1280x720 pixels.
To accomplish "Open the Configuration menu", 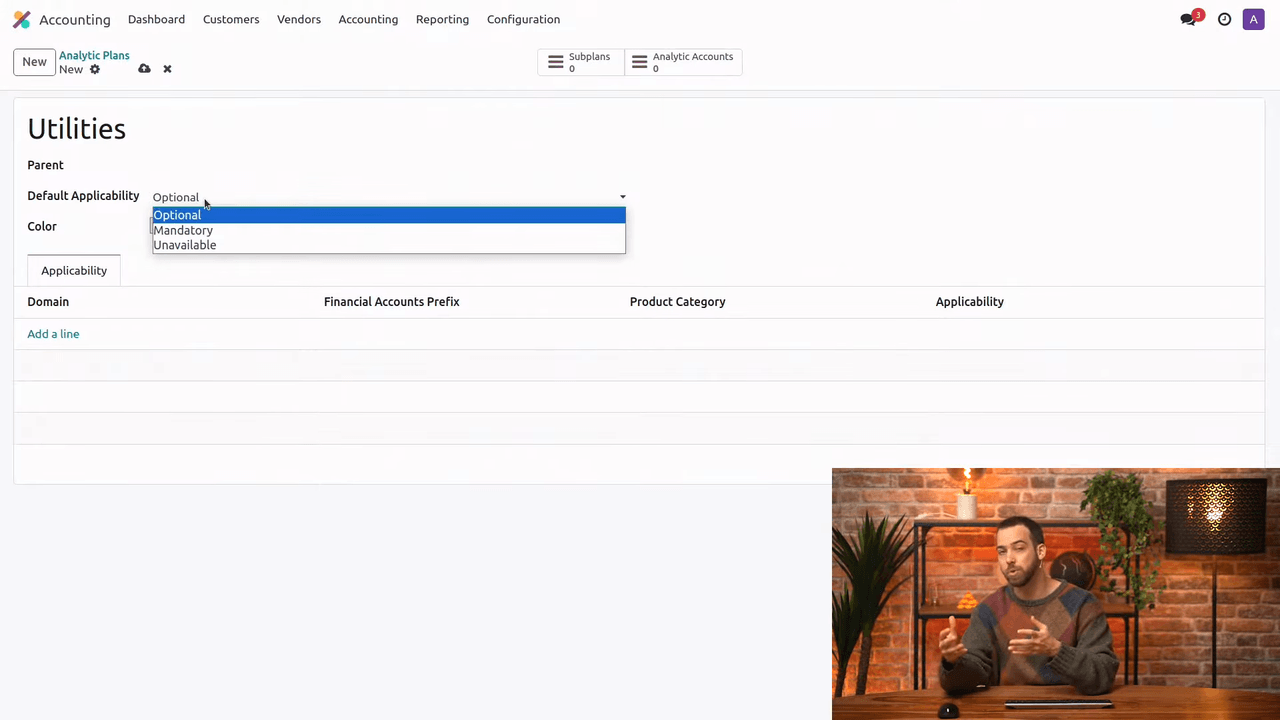I will [x=523, y=19].
